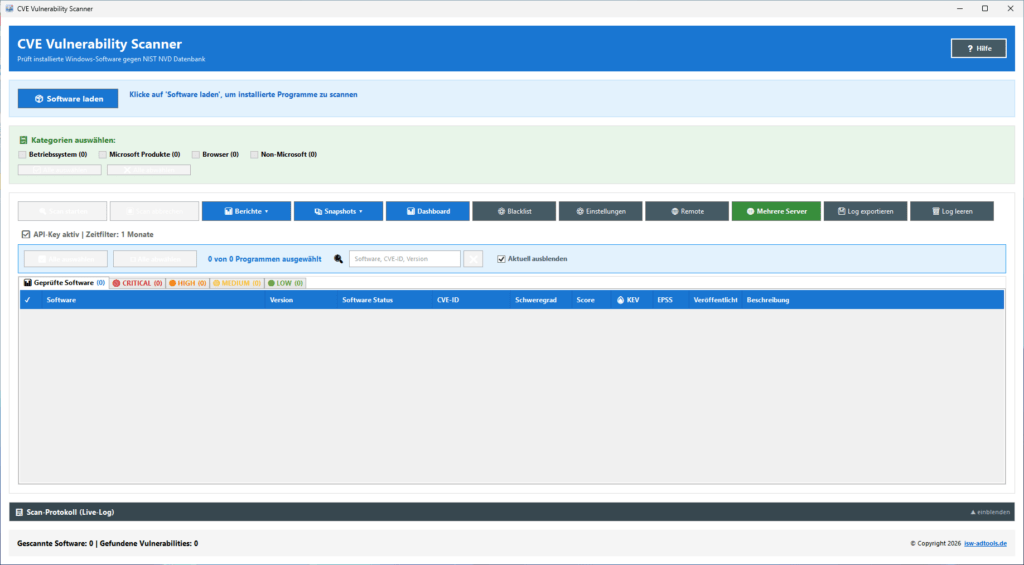The height and width of the screenshot is (565, 1024).
Task: Click the '0 von 0 Programmen ausgewählt' text
Action: click(264, 259)
